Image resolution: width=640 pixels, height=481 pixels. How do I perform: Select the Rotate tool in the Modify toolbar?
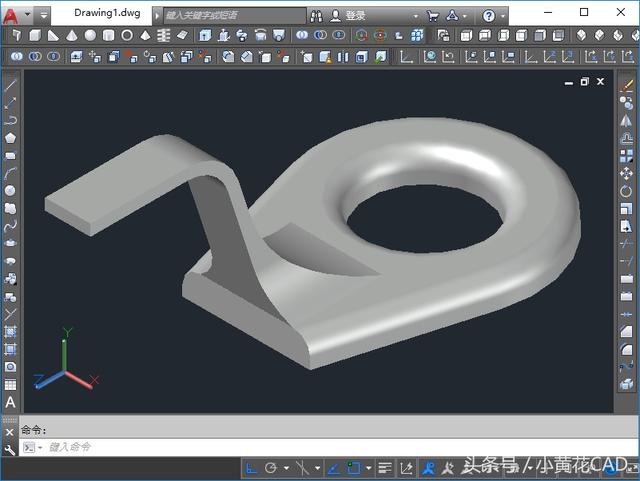click(x=627, y=190)
